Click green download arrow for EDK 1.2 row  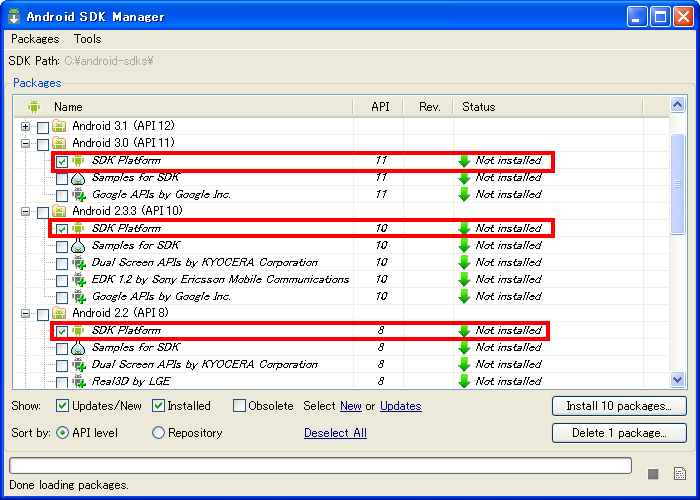(464, 279)
